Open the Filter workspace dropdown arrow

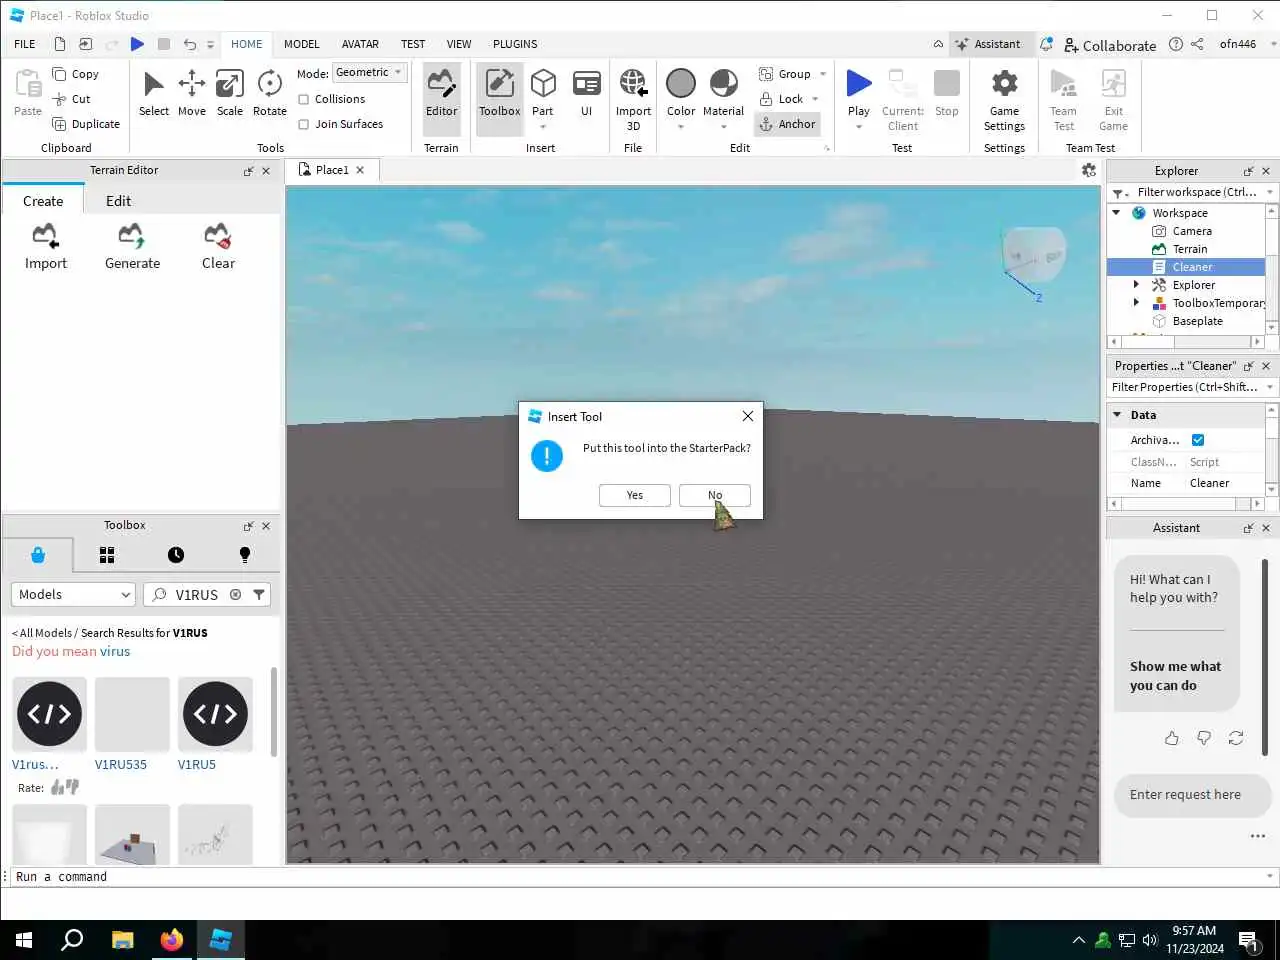(x=1270, y=192)
